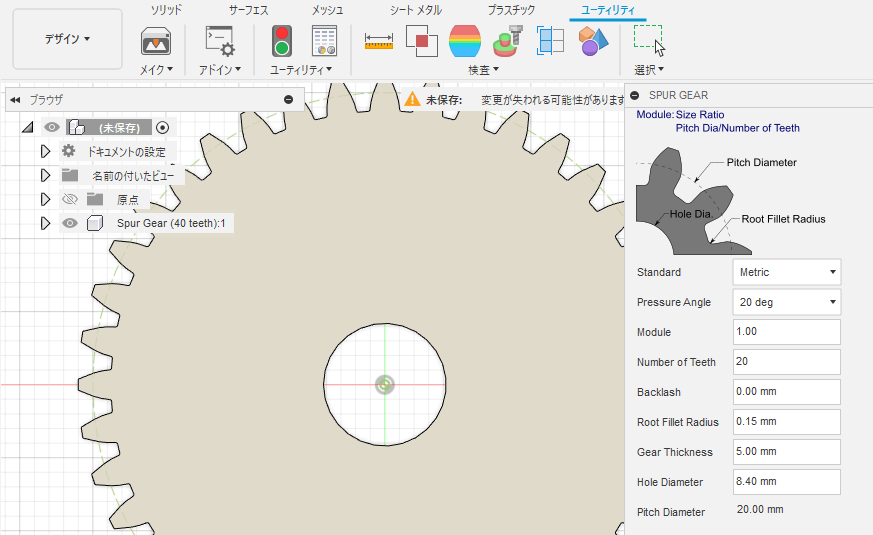This screenshot has width=873, height=535.
Task: Open the デザイン workspace dropdown
Action: point(67,39)
